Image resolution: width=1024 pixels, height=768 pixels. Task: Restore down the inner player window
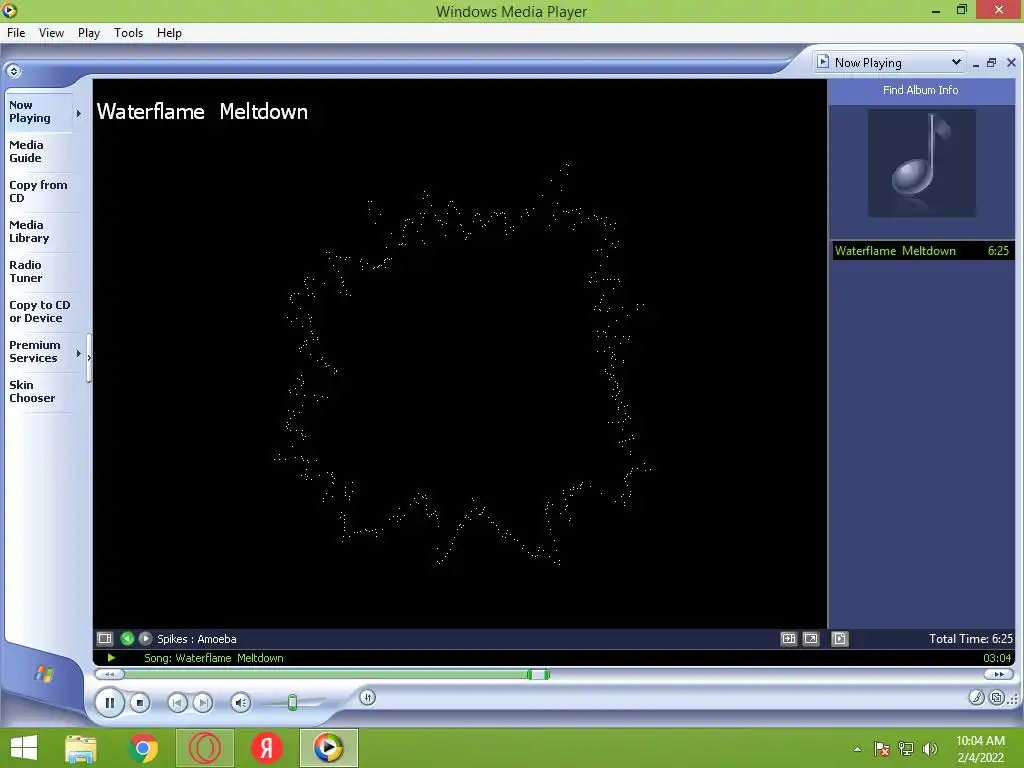coord(991,63)
